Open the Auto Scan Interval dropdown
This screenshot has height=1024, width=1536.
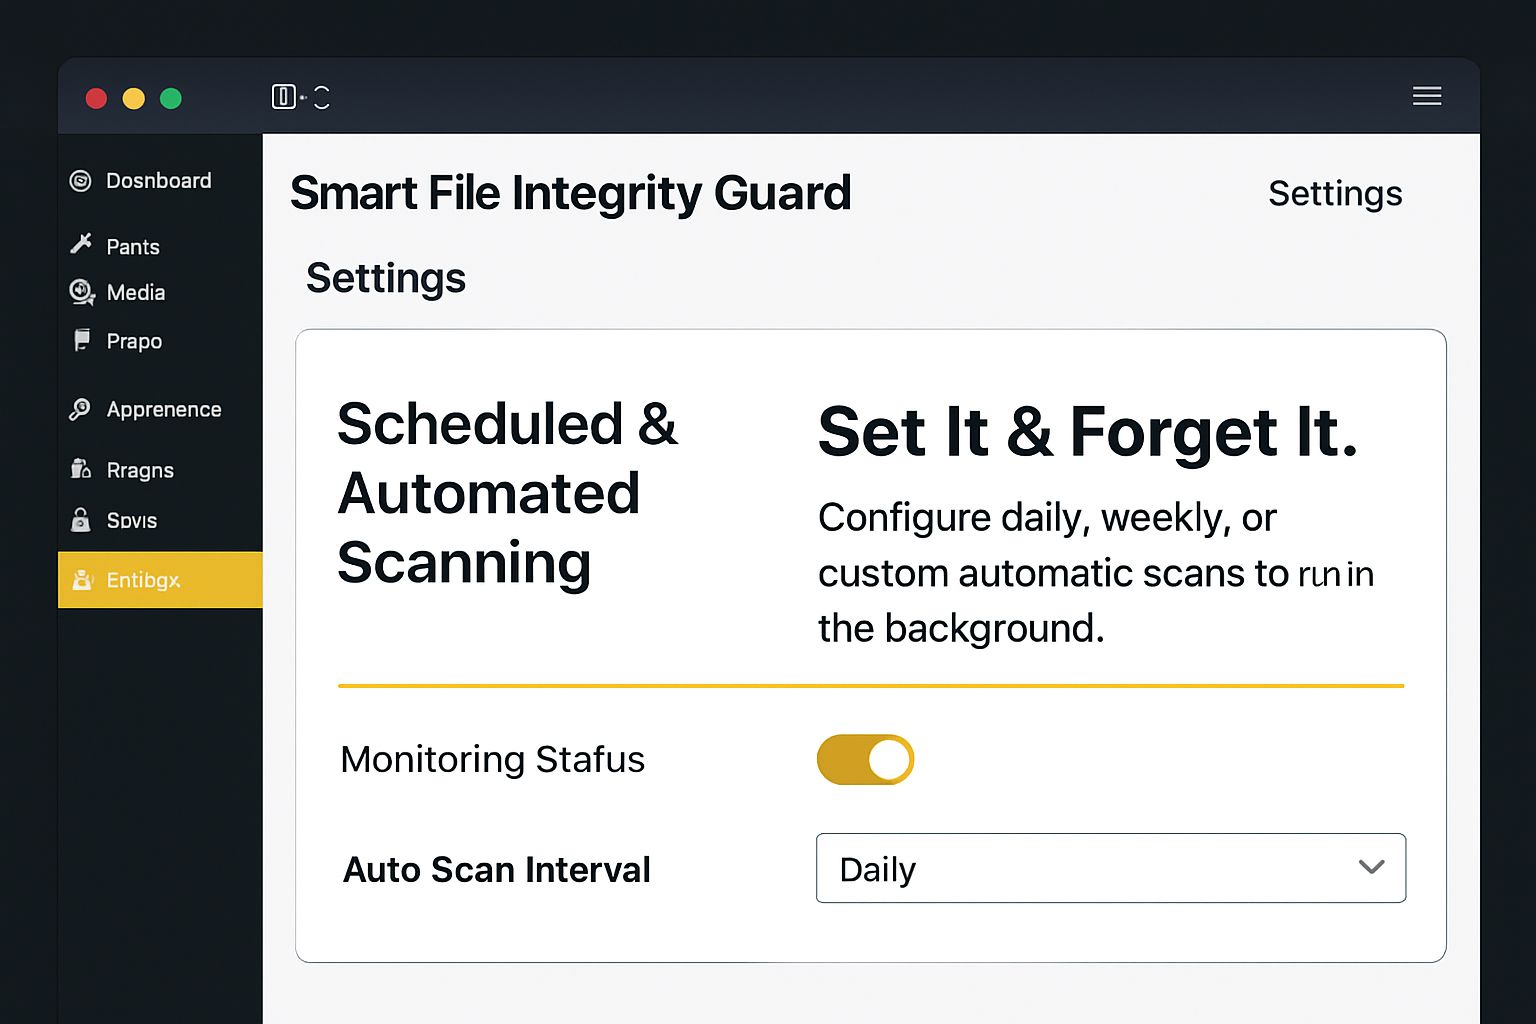pyautogui.click(x=1110, y=868)
